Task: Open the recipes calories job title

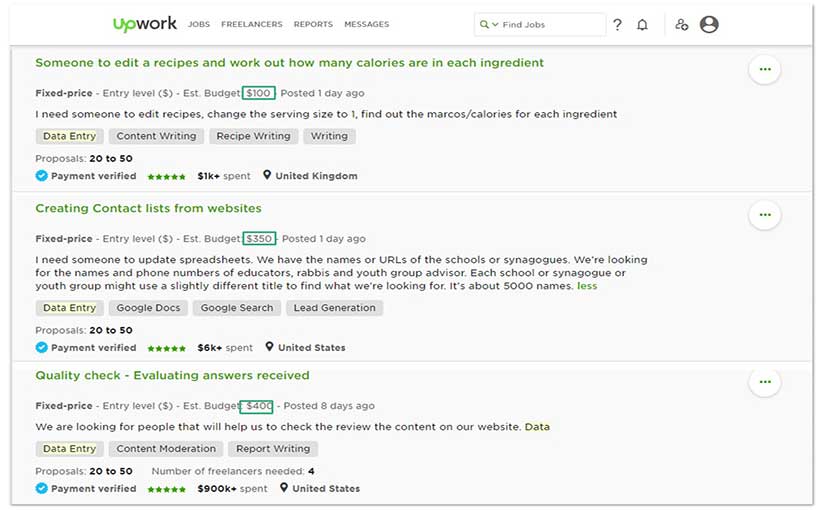Action: [290, 63]
